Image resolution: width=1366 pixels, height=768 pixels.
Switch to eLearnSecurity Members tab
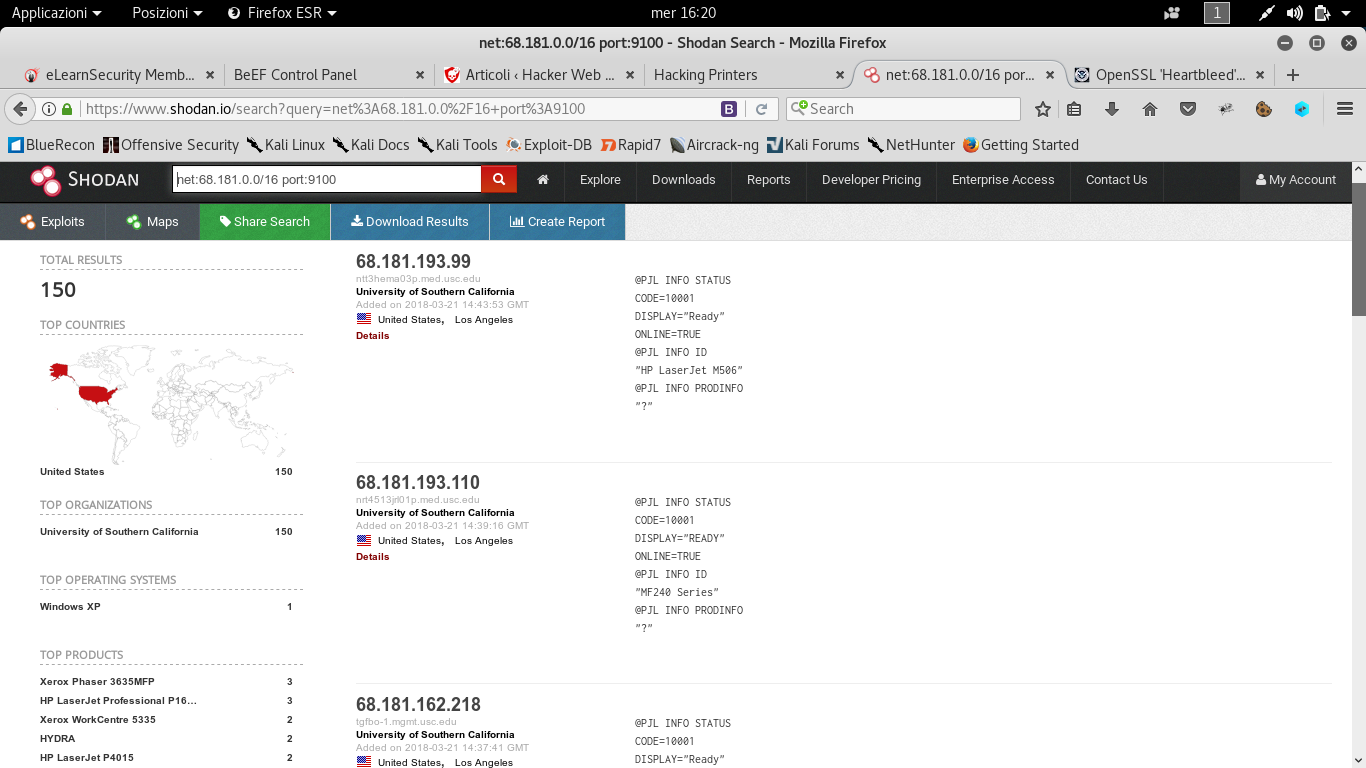click(119, 75)
